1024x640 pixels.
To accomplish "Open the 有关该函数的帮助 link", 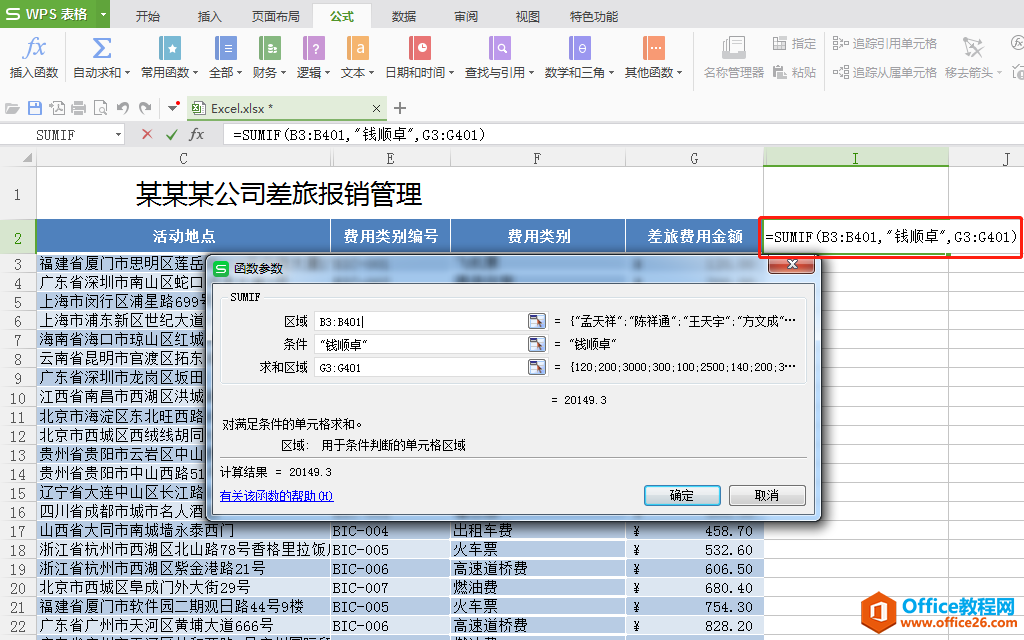I will coord(276,496).
